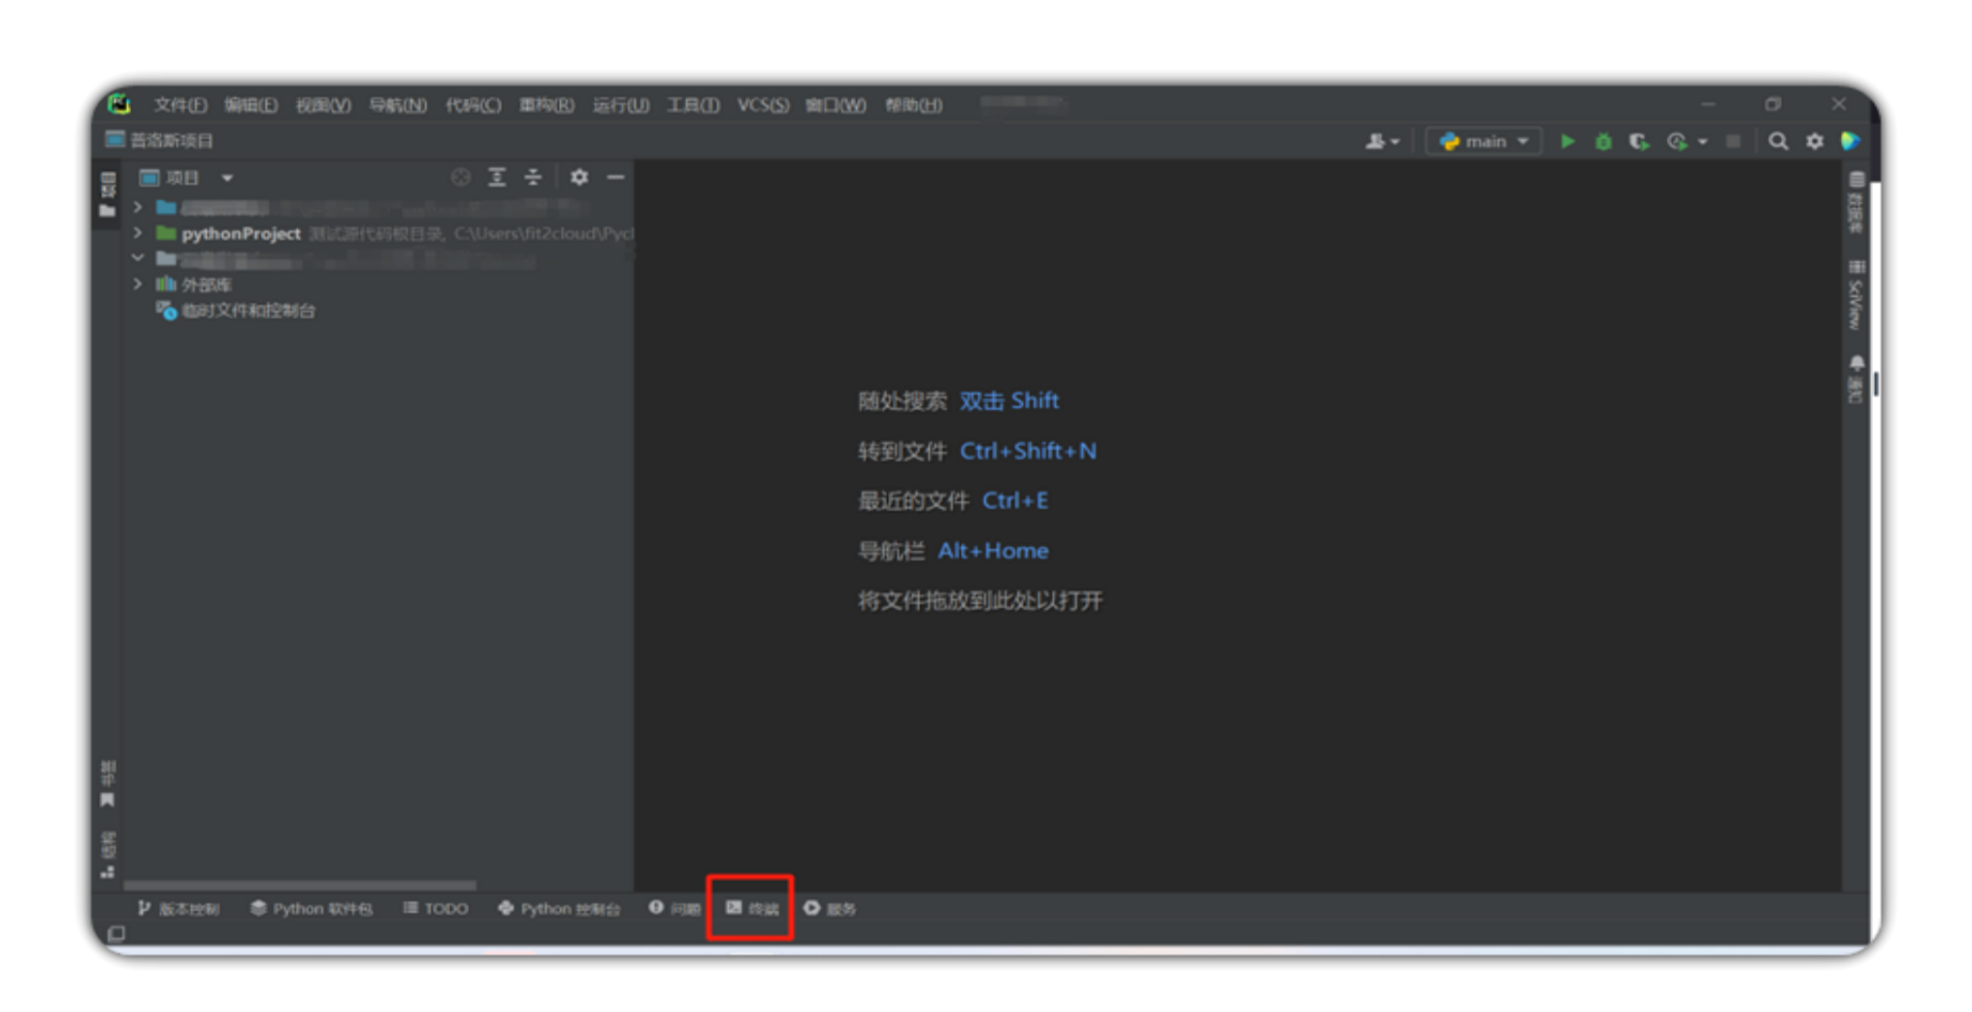
Task: Open the VCS(S) menu
Action: tap(762, 105)
